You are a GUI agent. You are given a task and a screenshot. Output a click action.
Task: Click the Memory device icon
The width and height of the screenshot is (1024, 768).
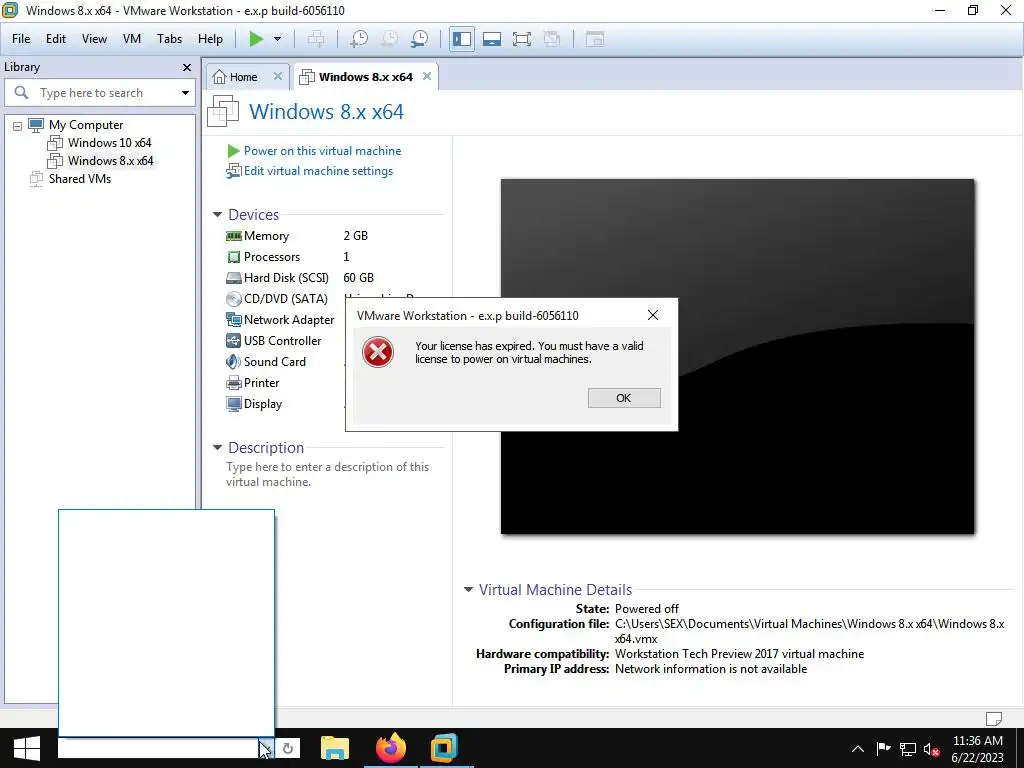tap(233, 236)
